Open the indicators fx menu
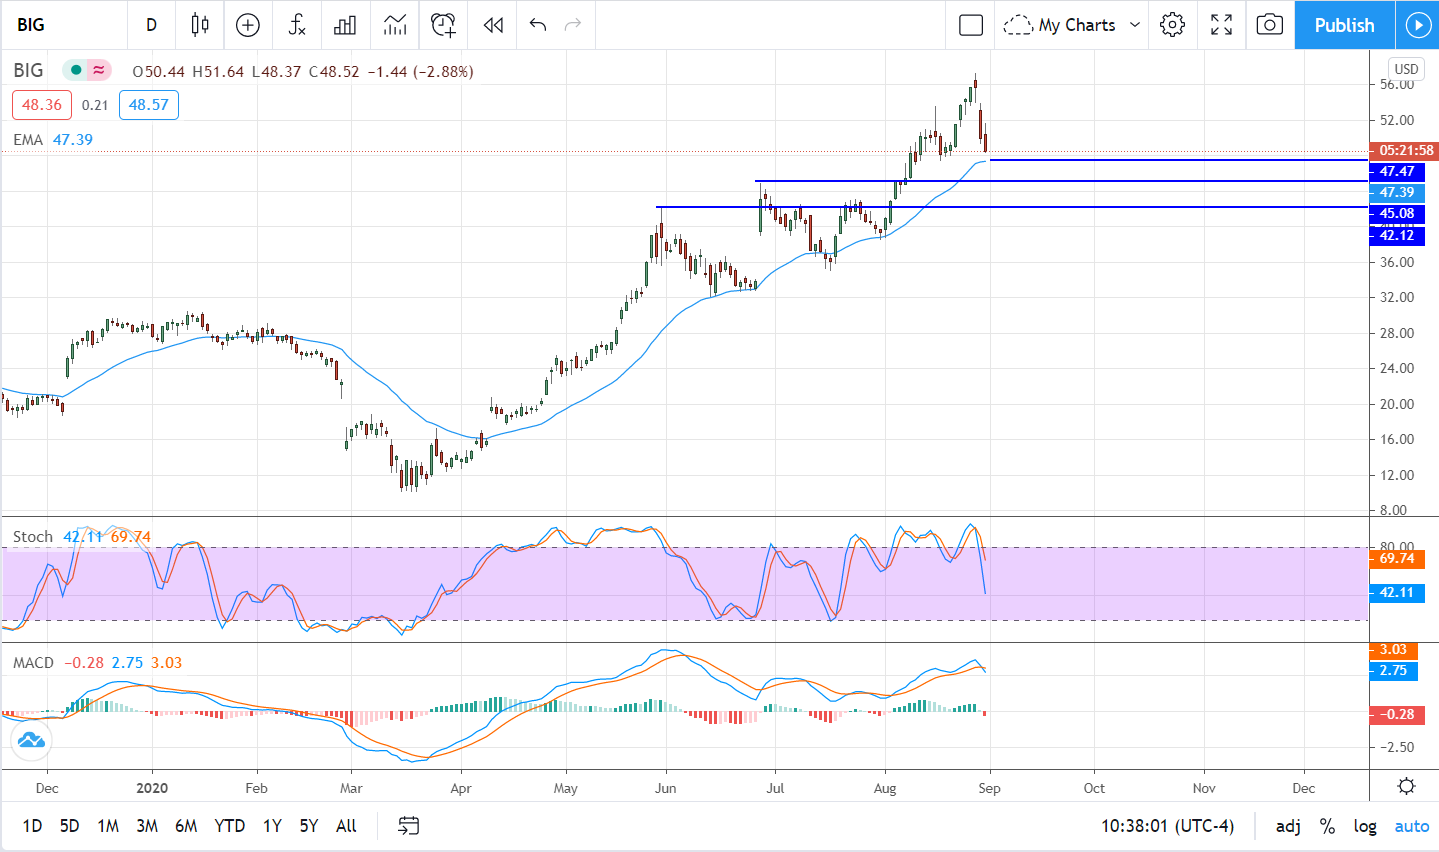1439x852 pixels. tap(297, 25)
